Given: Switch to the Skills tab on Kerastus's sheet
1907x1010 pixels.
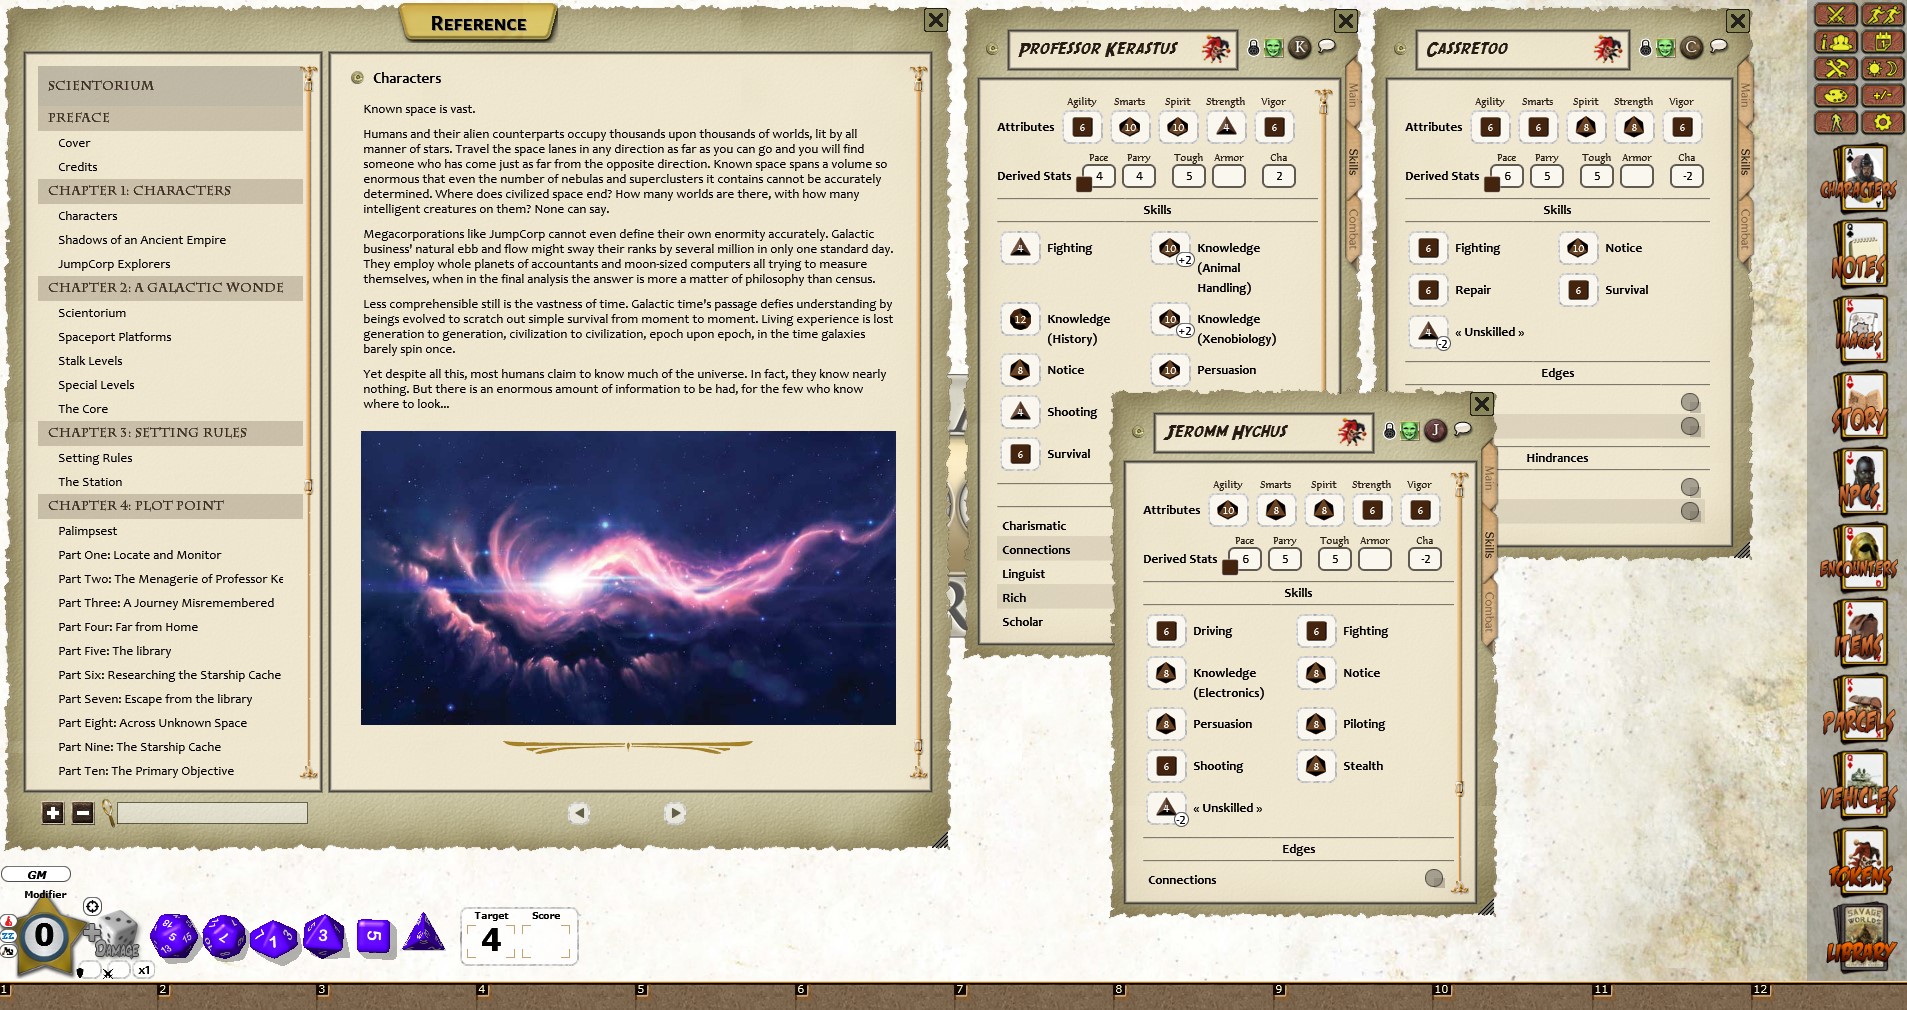Looking at the screenshot, I should point(1352,163).
